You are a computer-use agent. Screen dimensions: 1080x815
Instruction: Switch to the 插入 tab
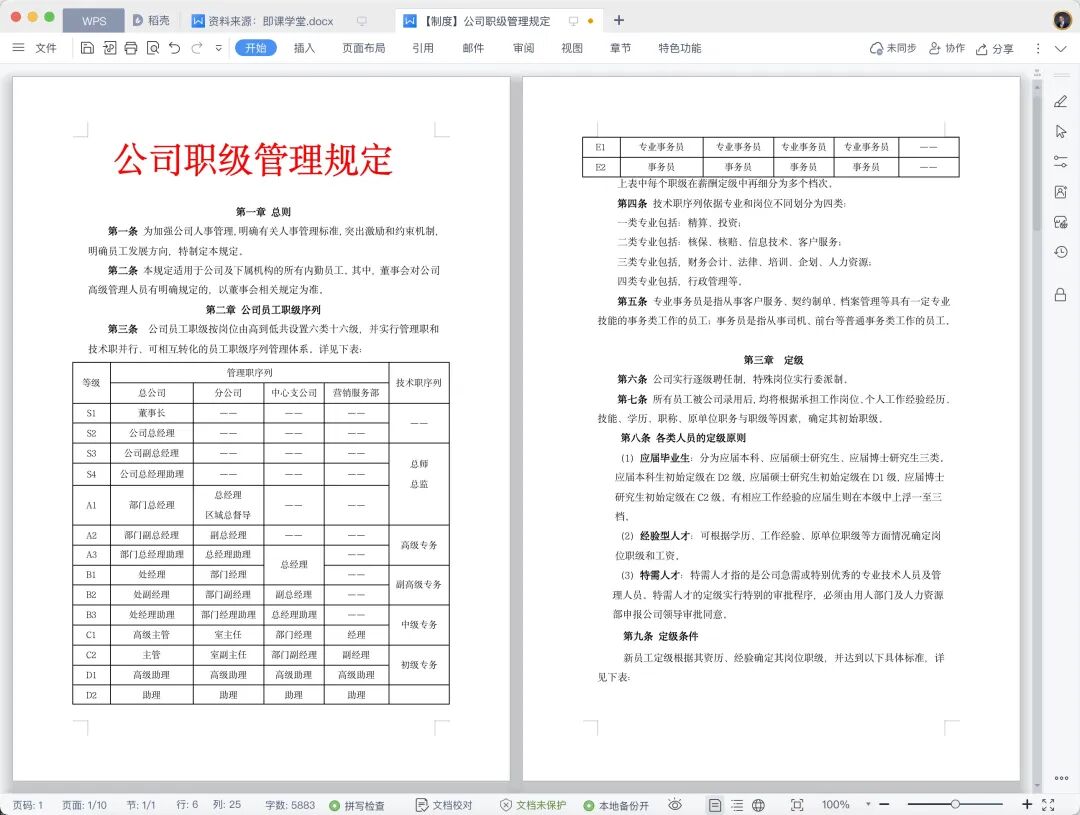pyautogui.click(x=304, y=48)
